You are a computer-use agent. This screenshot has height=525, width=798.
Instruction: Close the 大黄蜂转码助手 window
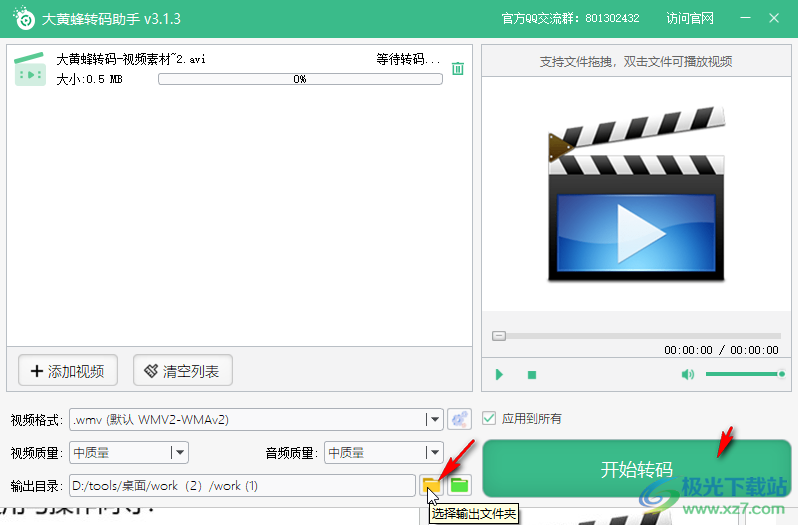tap(774, 18)
